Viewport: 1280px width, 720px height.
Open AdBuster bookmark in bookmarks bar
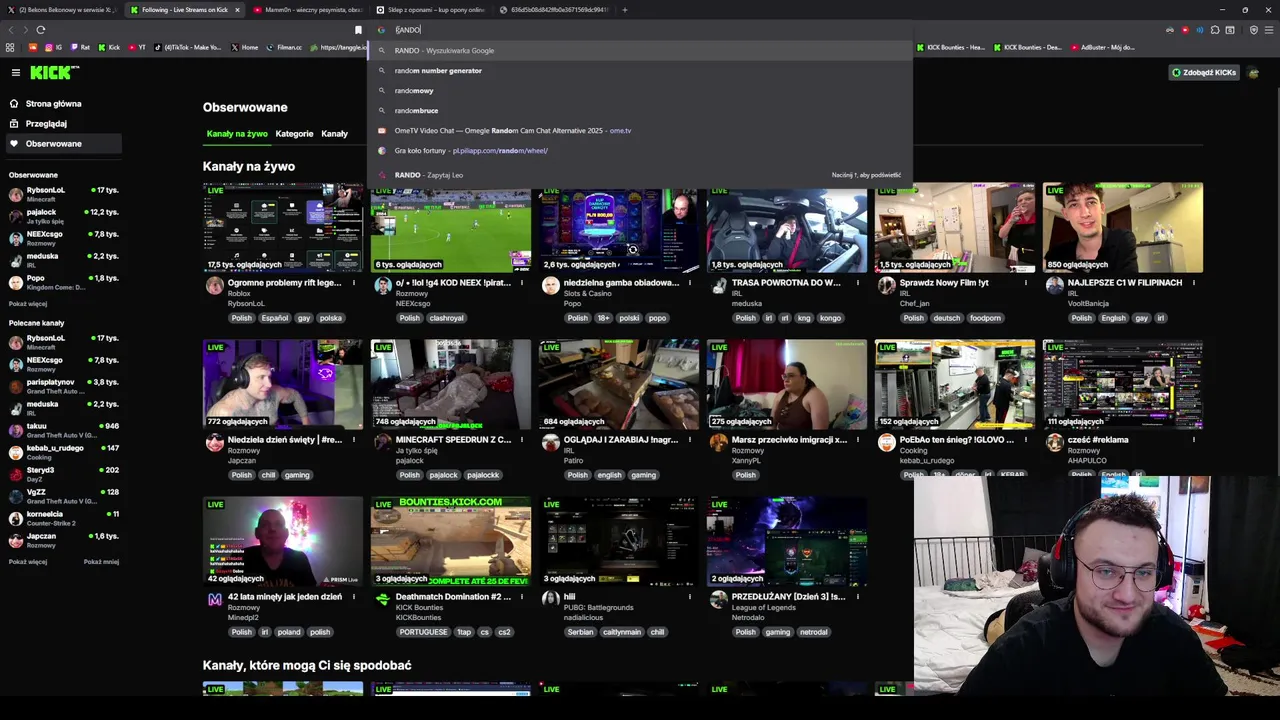coord(1102,47)
